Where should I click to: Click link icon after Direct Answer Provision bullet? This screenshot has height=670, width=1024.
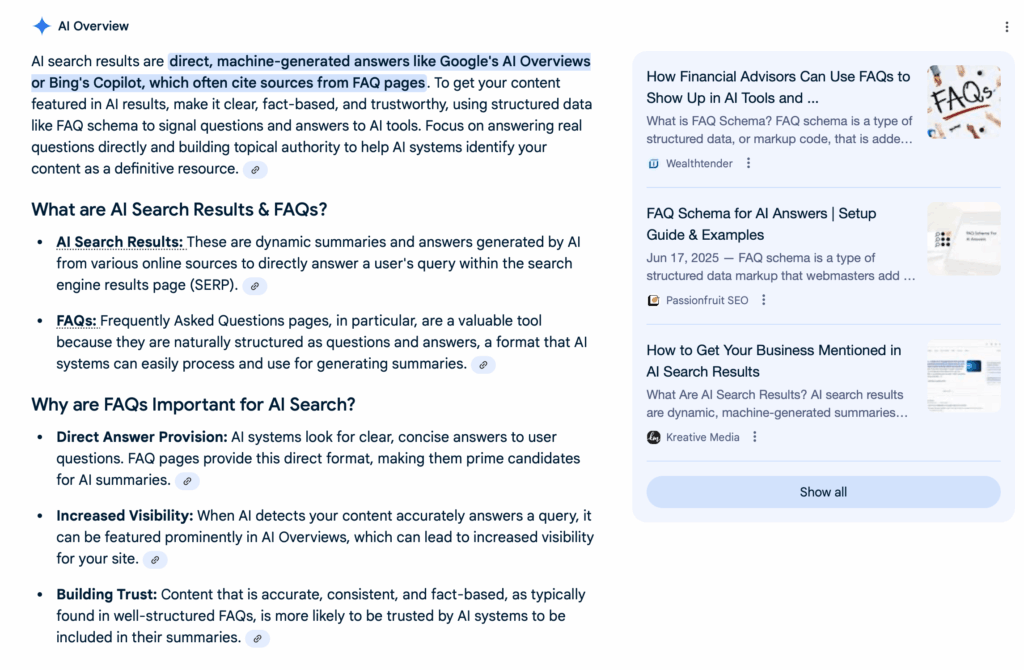click(187, 481)
